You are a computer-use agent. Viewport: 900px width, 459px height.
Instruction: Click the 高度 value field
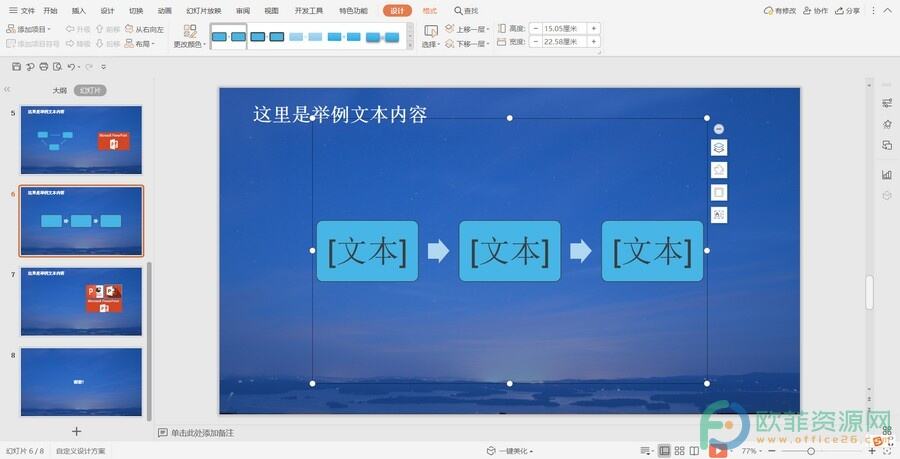point(564,28)
